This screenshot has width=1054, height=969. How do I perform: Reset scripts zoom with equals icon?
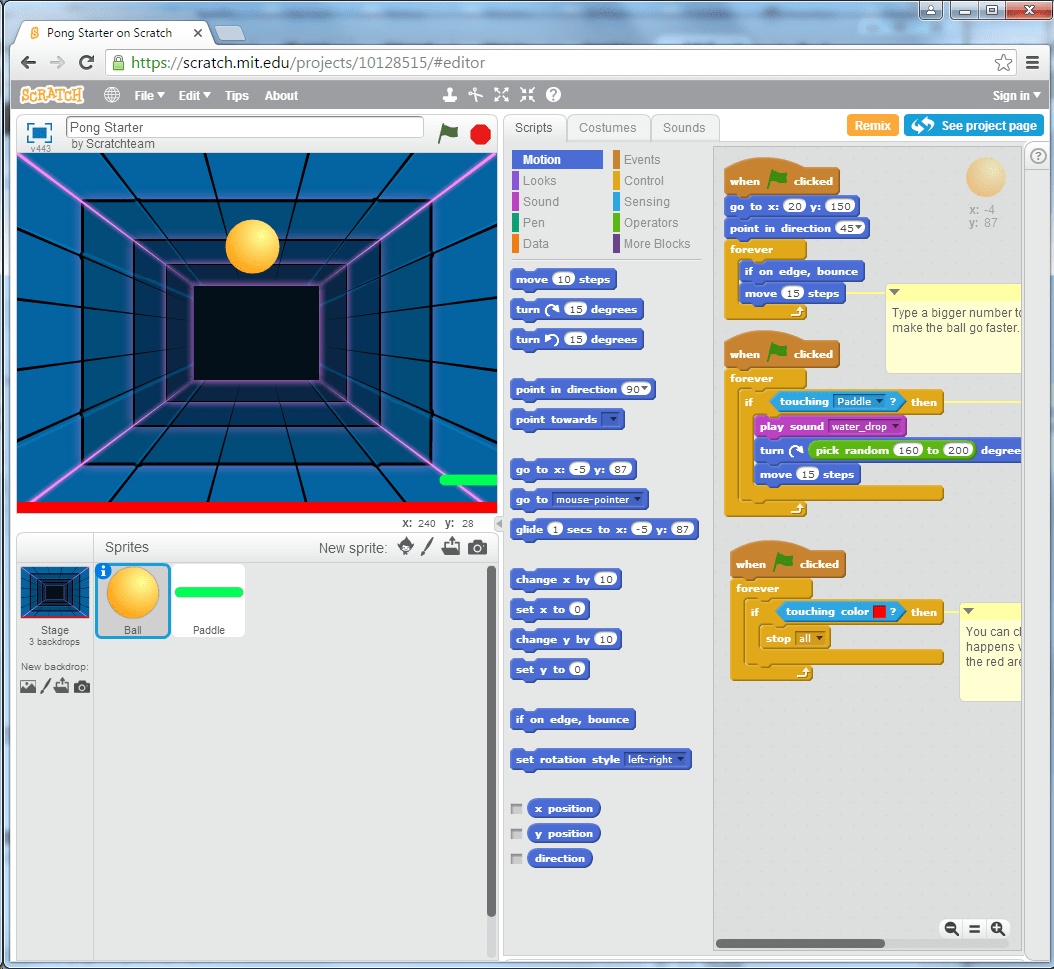click(974, 929)
